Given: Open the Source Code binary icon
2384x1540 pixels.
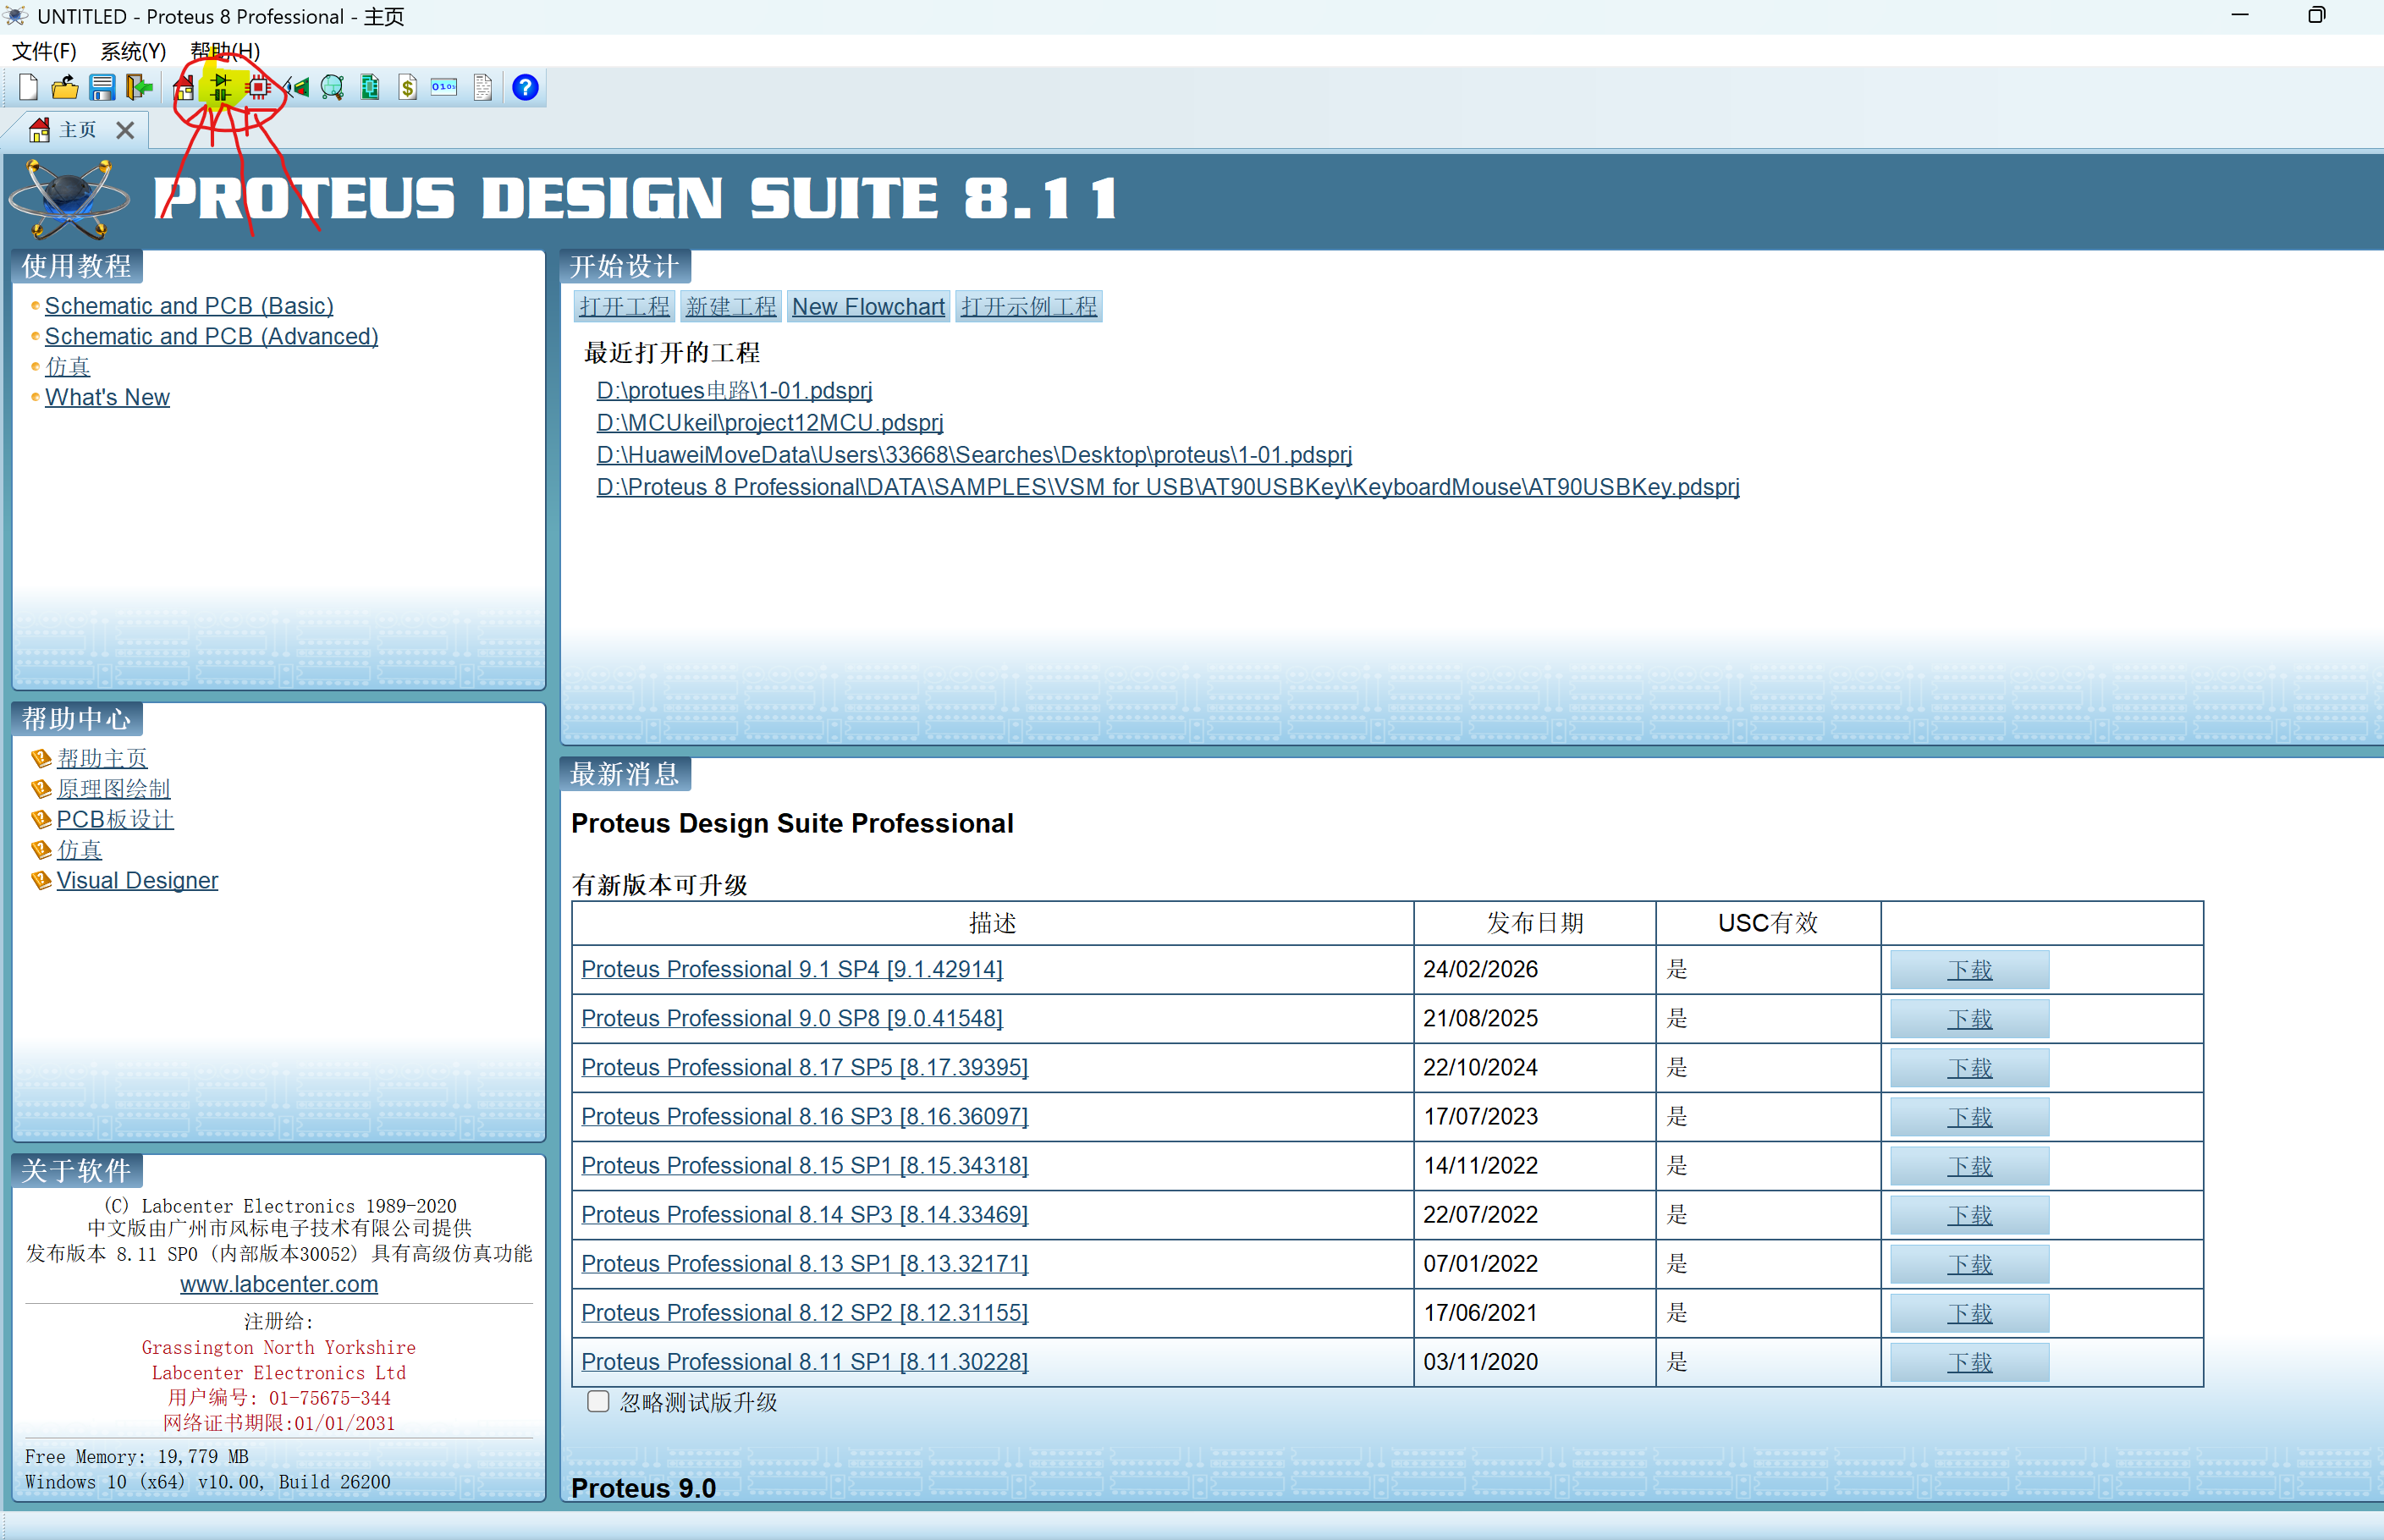Looking at the screenshot, I should [x=444, y=88].
